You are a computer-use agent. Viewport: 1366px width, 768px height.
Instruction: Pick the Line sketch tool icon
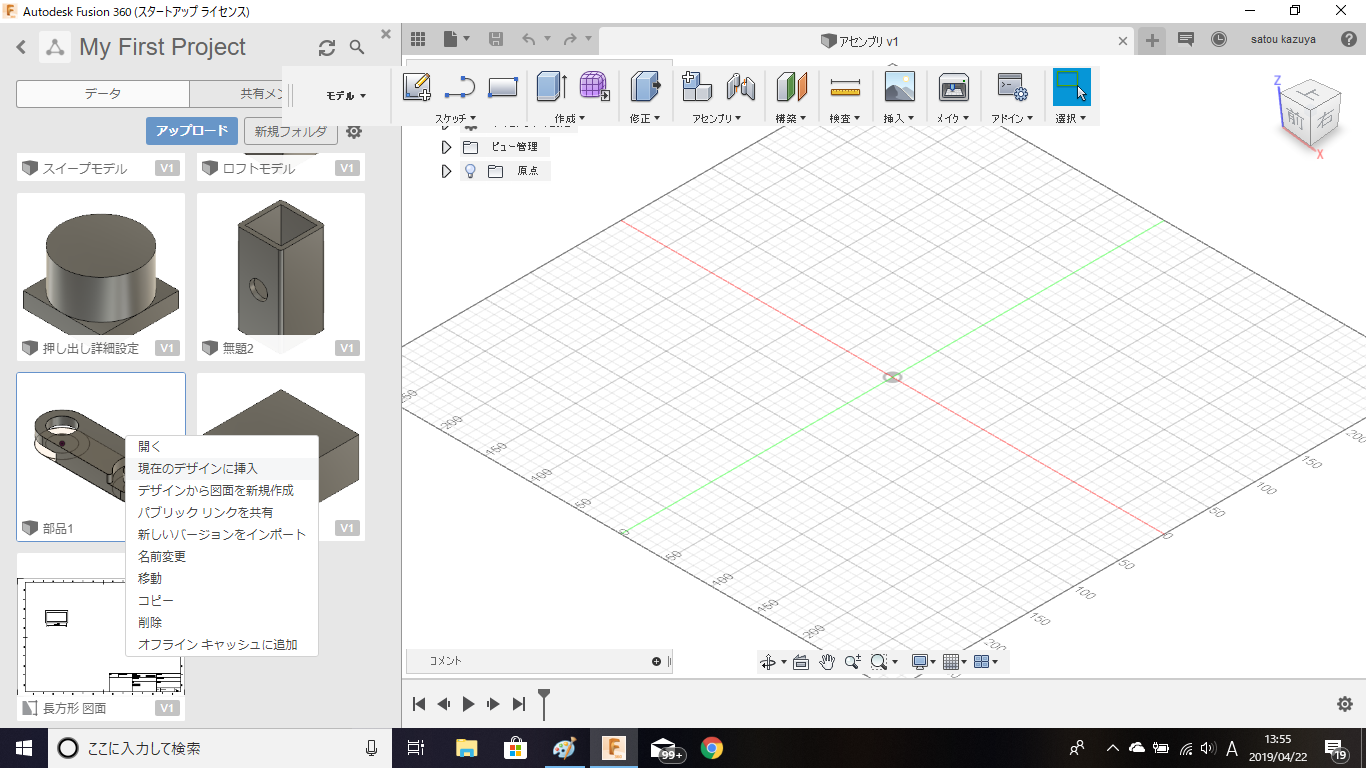click(x=459, y=88)
